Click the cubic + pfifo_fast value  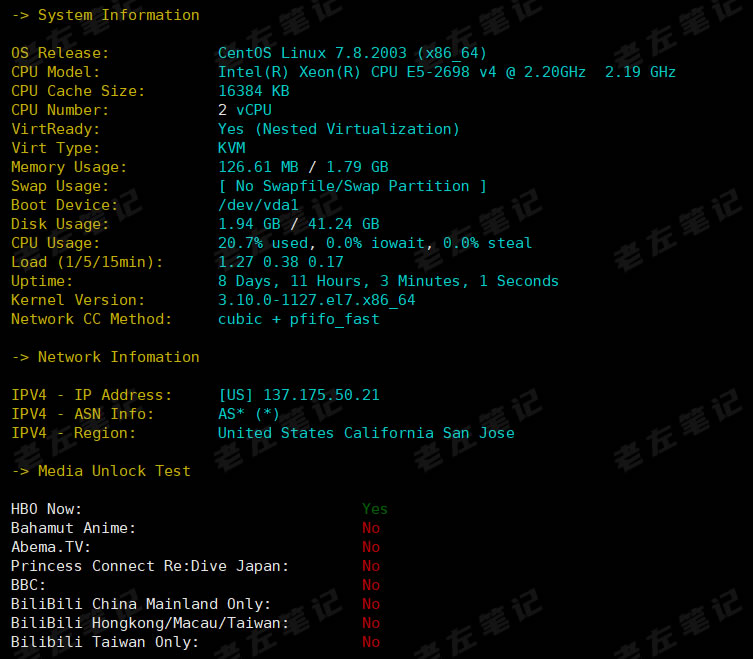tap(298, 319)
